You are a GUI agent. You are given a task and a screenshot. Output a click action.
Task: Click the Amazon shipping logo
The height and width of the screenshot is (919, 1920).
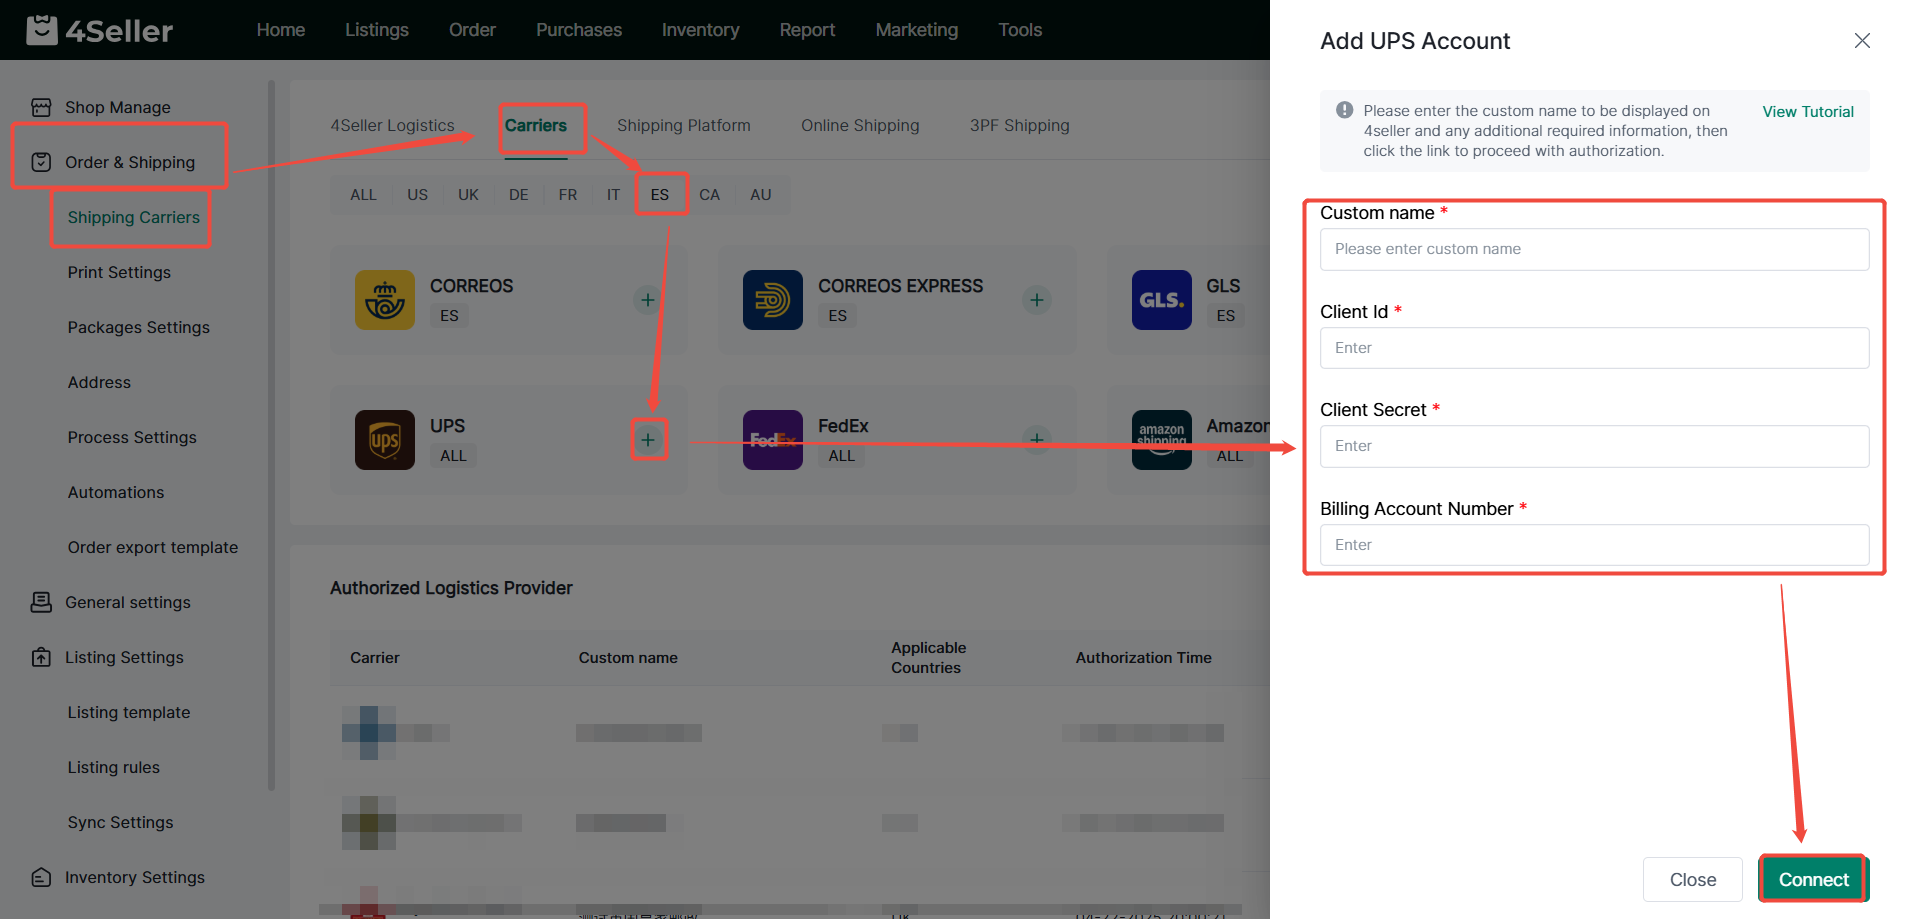(x=1162, y=440)
